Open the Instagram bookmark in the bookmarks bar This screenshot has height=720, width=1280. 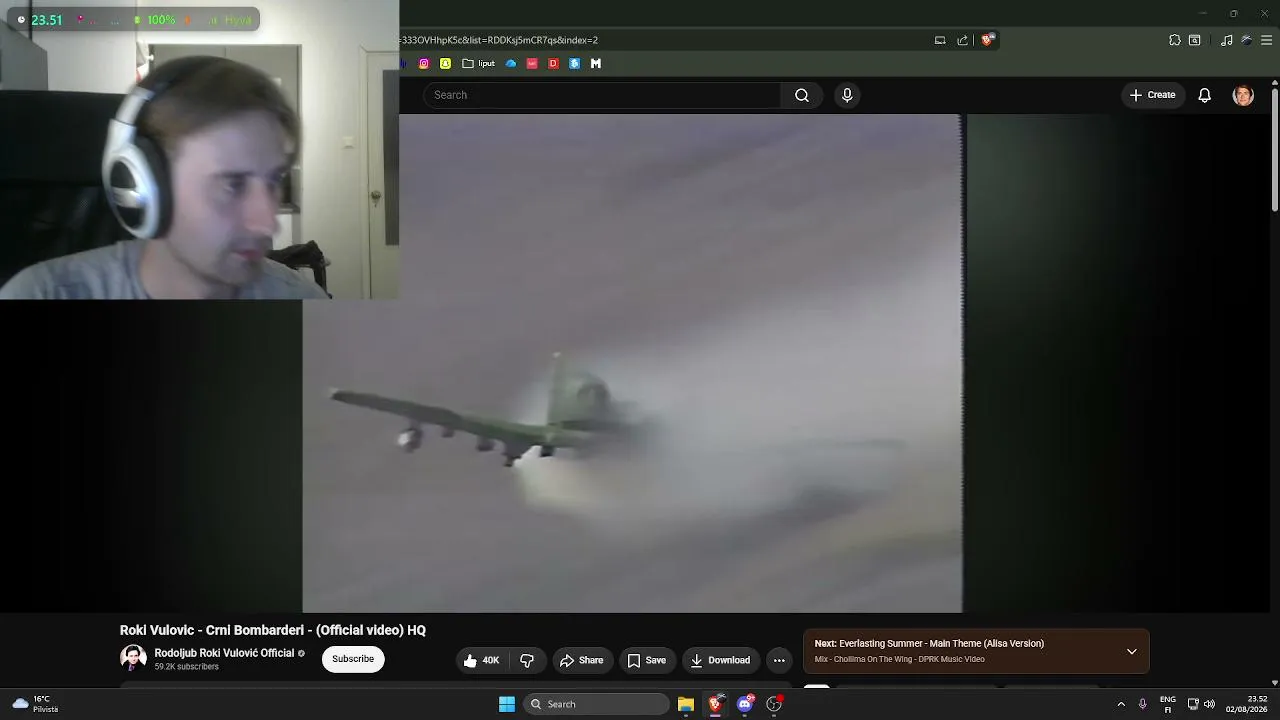click(424, 63)
